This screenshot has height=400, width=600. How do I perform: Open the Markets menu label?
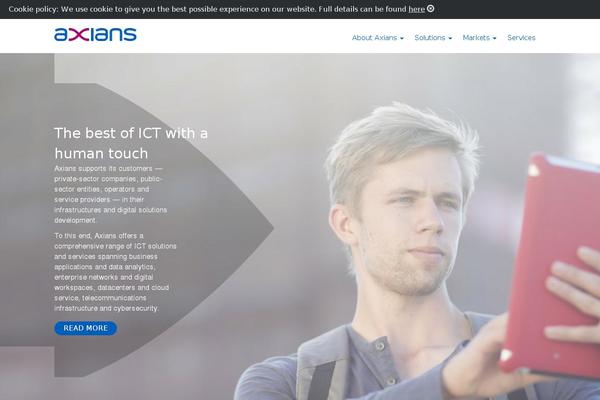(476, 38)
